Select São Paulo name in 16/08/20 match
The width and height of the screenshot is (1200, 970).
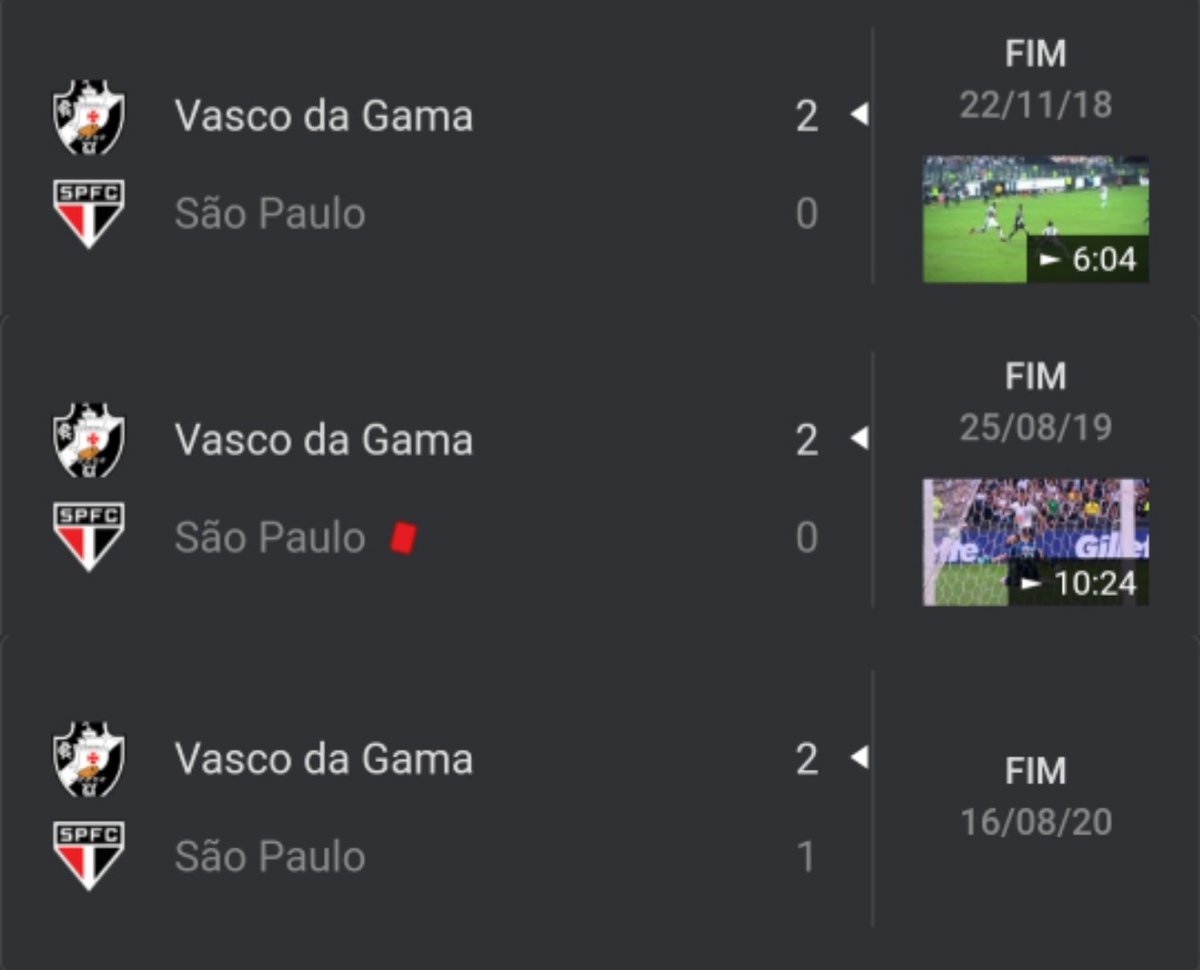(x=270, y=857)
